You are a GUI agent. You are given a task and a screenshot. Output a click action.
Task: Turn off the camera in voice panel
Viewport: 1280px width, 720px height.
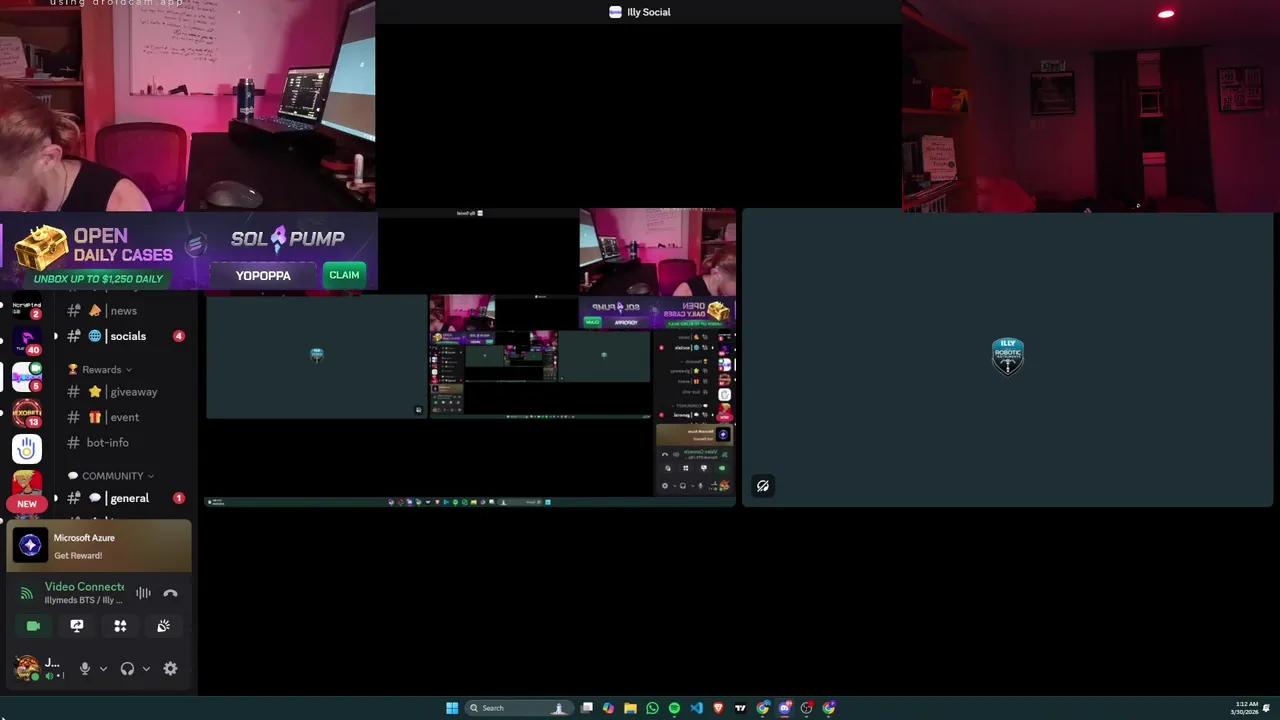coord(33,626)
